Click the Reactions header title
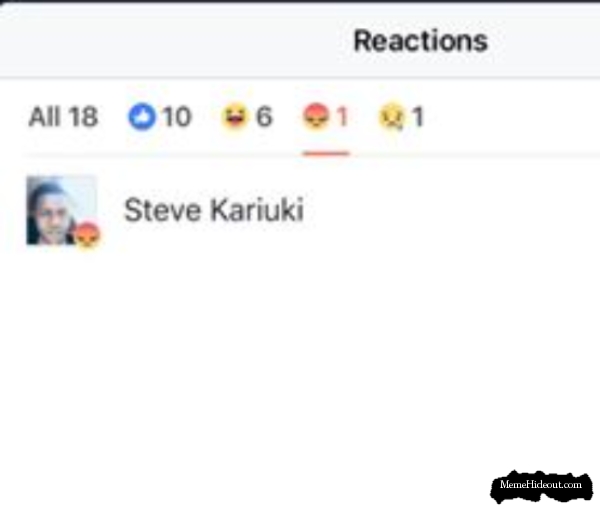Screen dimensions: 600x510 tap(421, 41)
